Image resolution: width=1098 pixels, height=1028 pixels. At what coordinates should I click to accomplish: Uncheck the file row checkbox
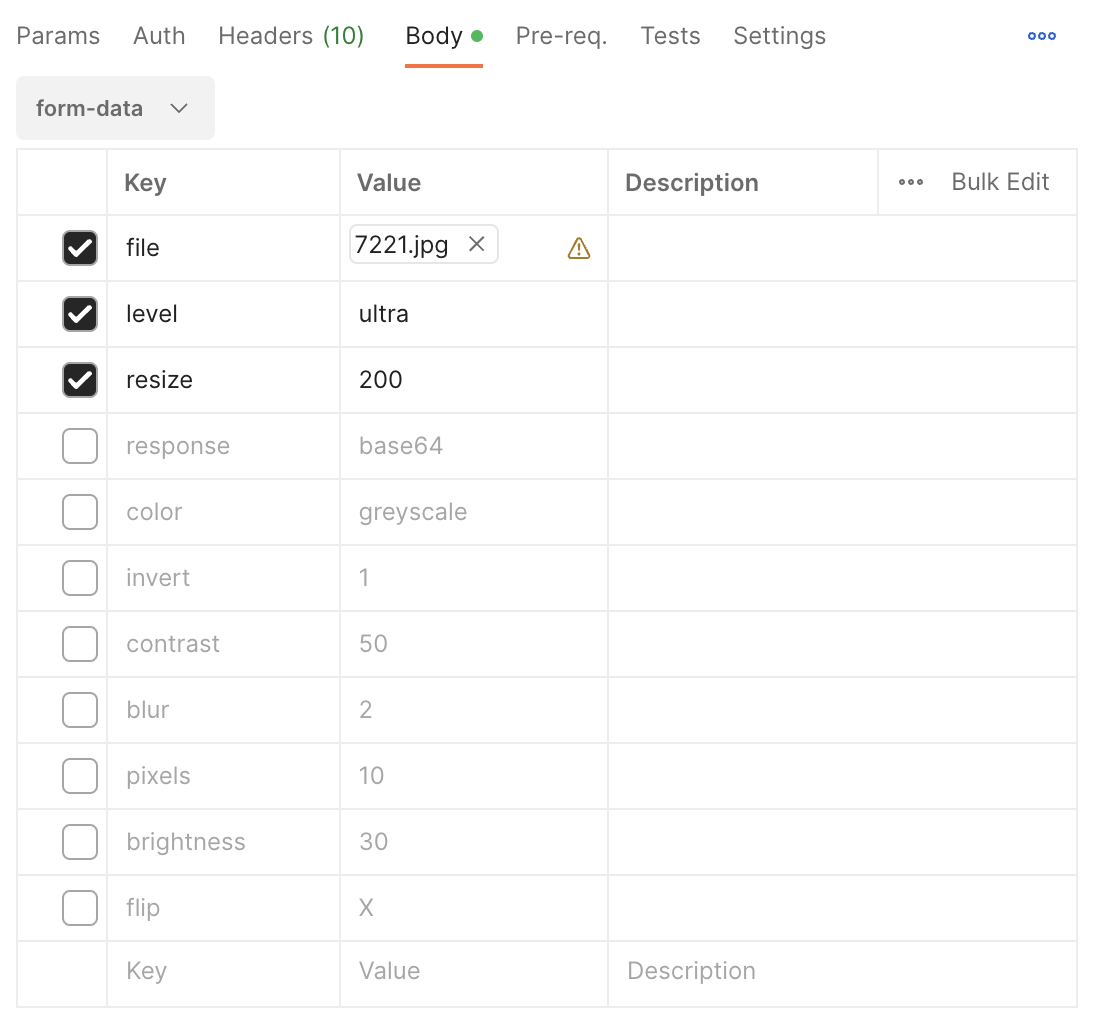80,248
